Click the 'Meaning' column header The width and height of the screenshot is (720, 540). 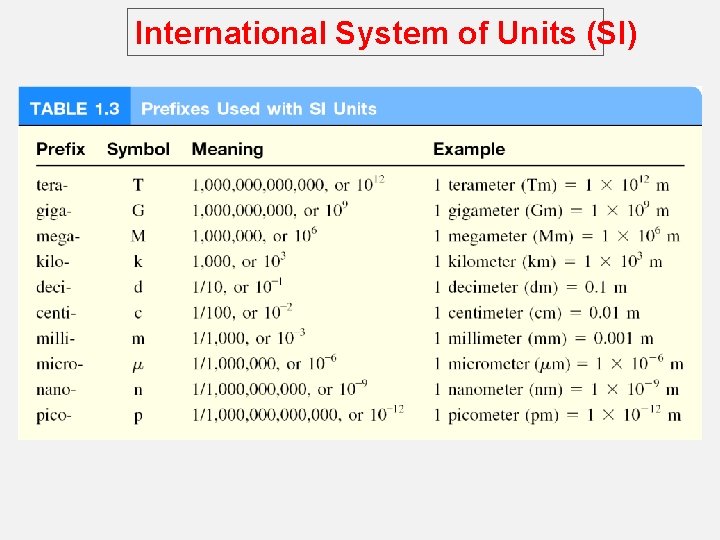[x=227, y=149]
